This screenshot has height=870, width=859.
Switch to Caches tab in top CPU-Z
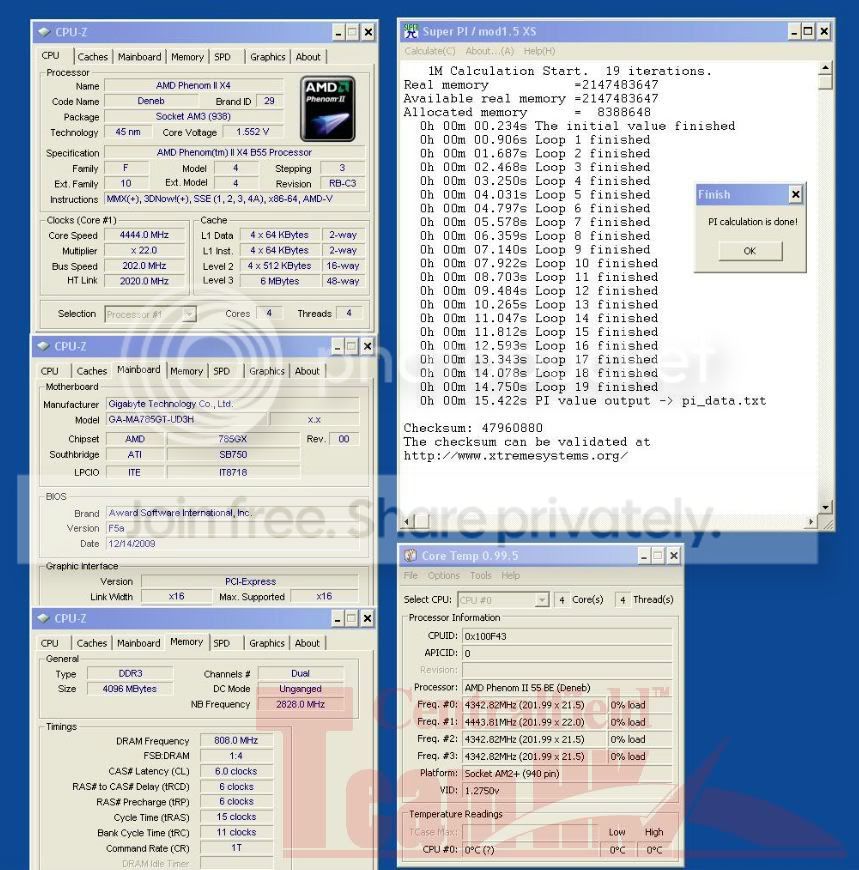pos(92,57)
